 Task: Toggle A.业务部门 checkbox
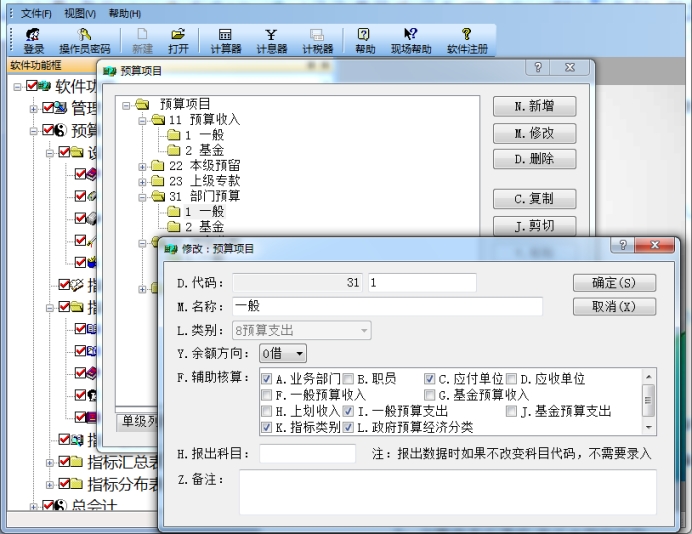[x=267, y=379]
